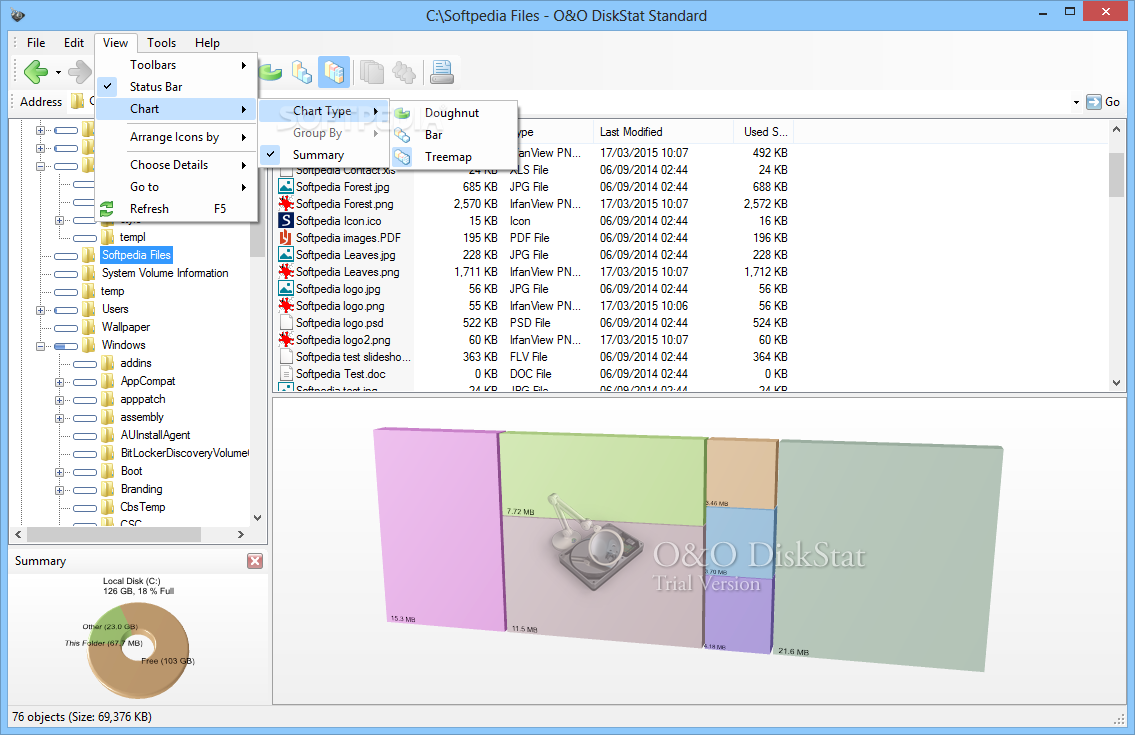Select Softpedia Leaves.png in file list
The height and width of the screenshot is (735, 1135).
click(347, 272)
